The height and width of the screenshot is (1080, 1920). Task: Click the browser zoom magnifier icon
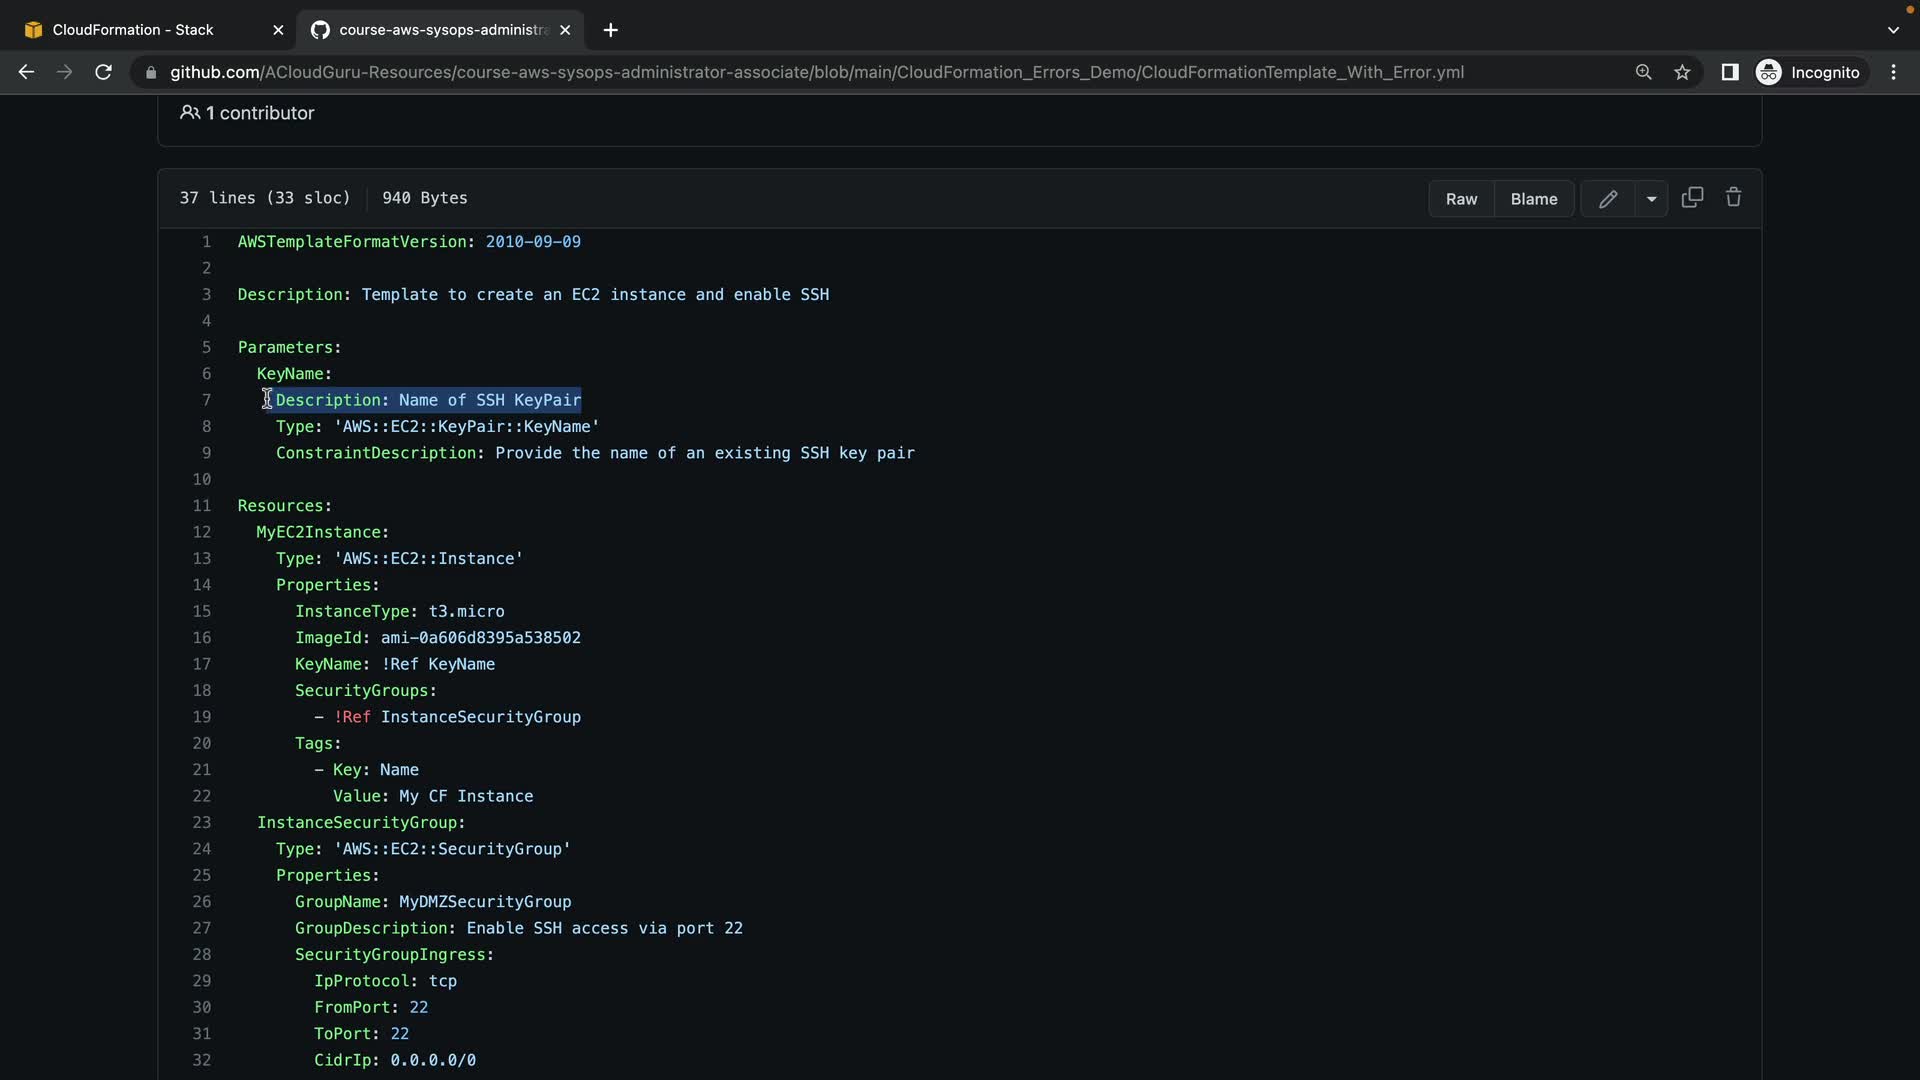tap(1643, 72)
